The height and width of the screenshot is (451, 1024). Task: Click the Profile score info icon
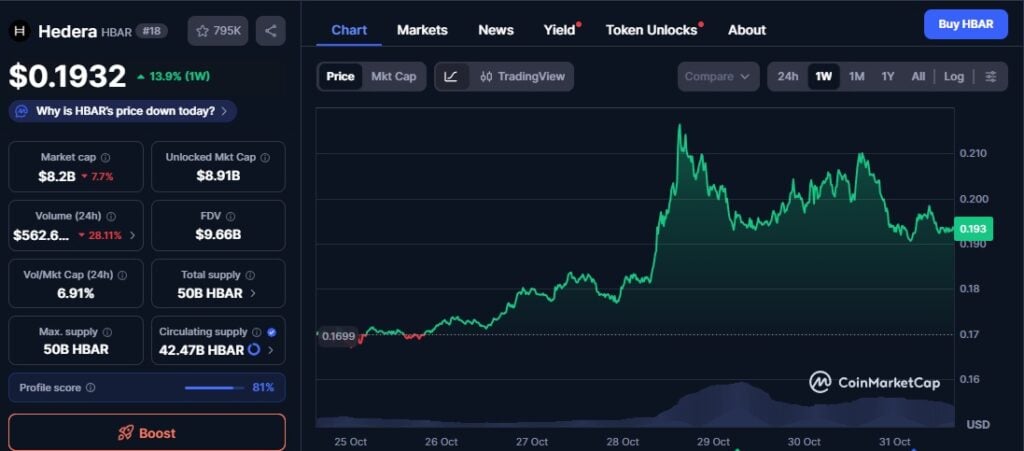click(x=91, y=388)
